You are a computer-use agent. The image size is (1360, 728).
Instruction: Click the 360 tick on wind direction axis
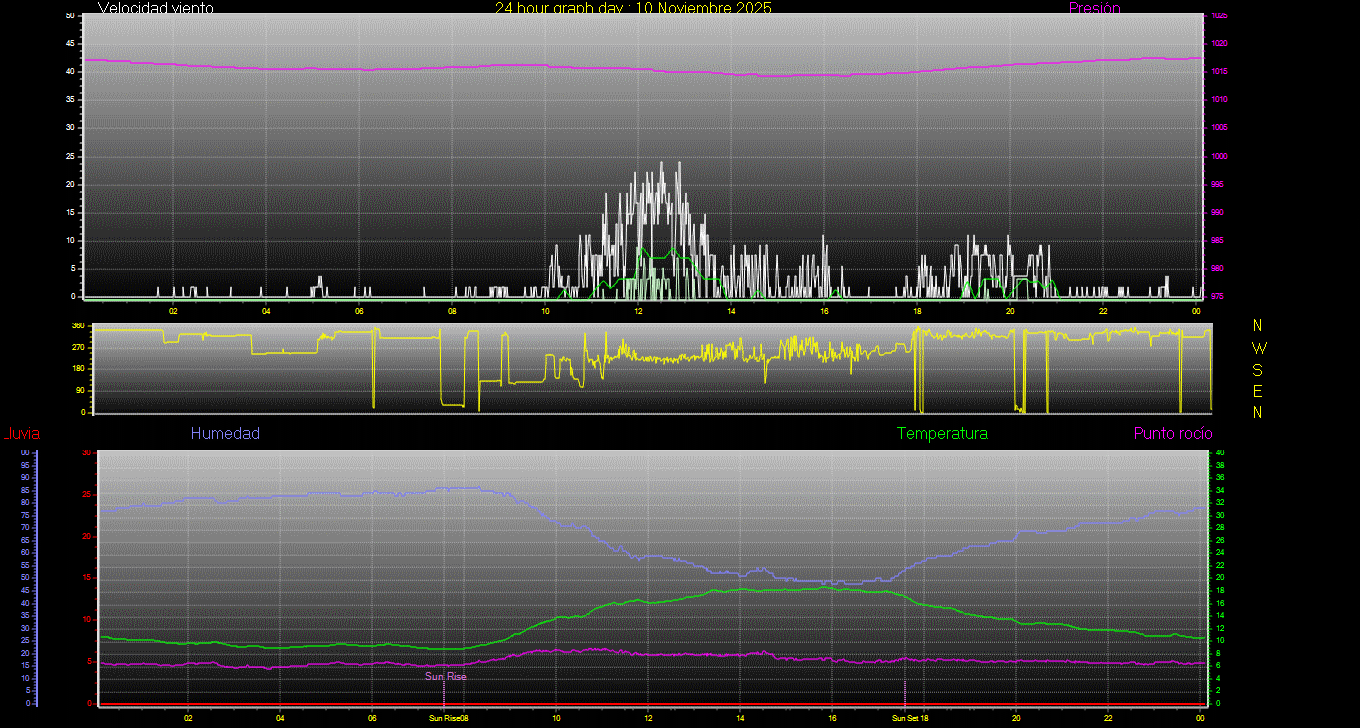pos(78,326)
